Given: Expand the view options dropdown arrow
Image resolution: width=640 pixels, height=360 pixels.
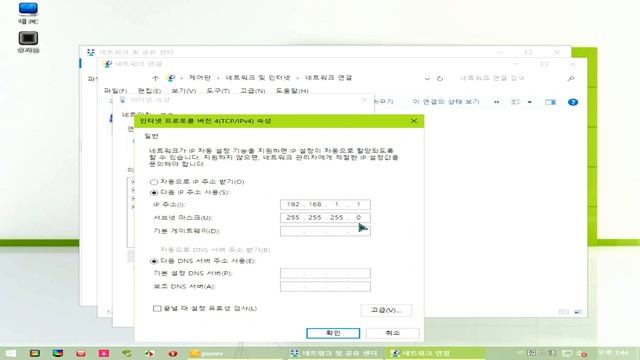Looking at the screenshot, I should pyautogui.click(x=529, y=102).
